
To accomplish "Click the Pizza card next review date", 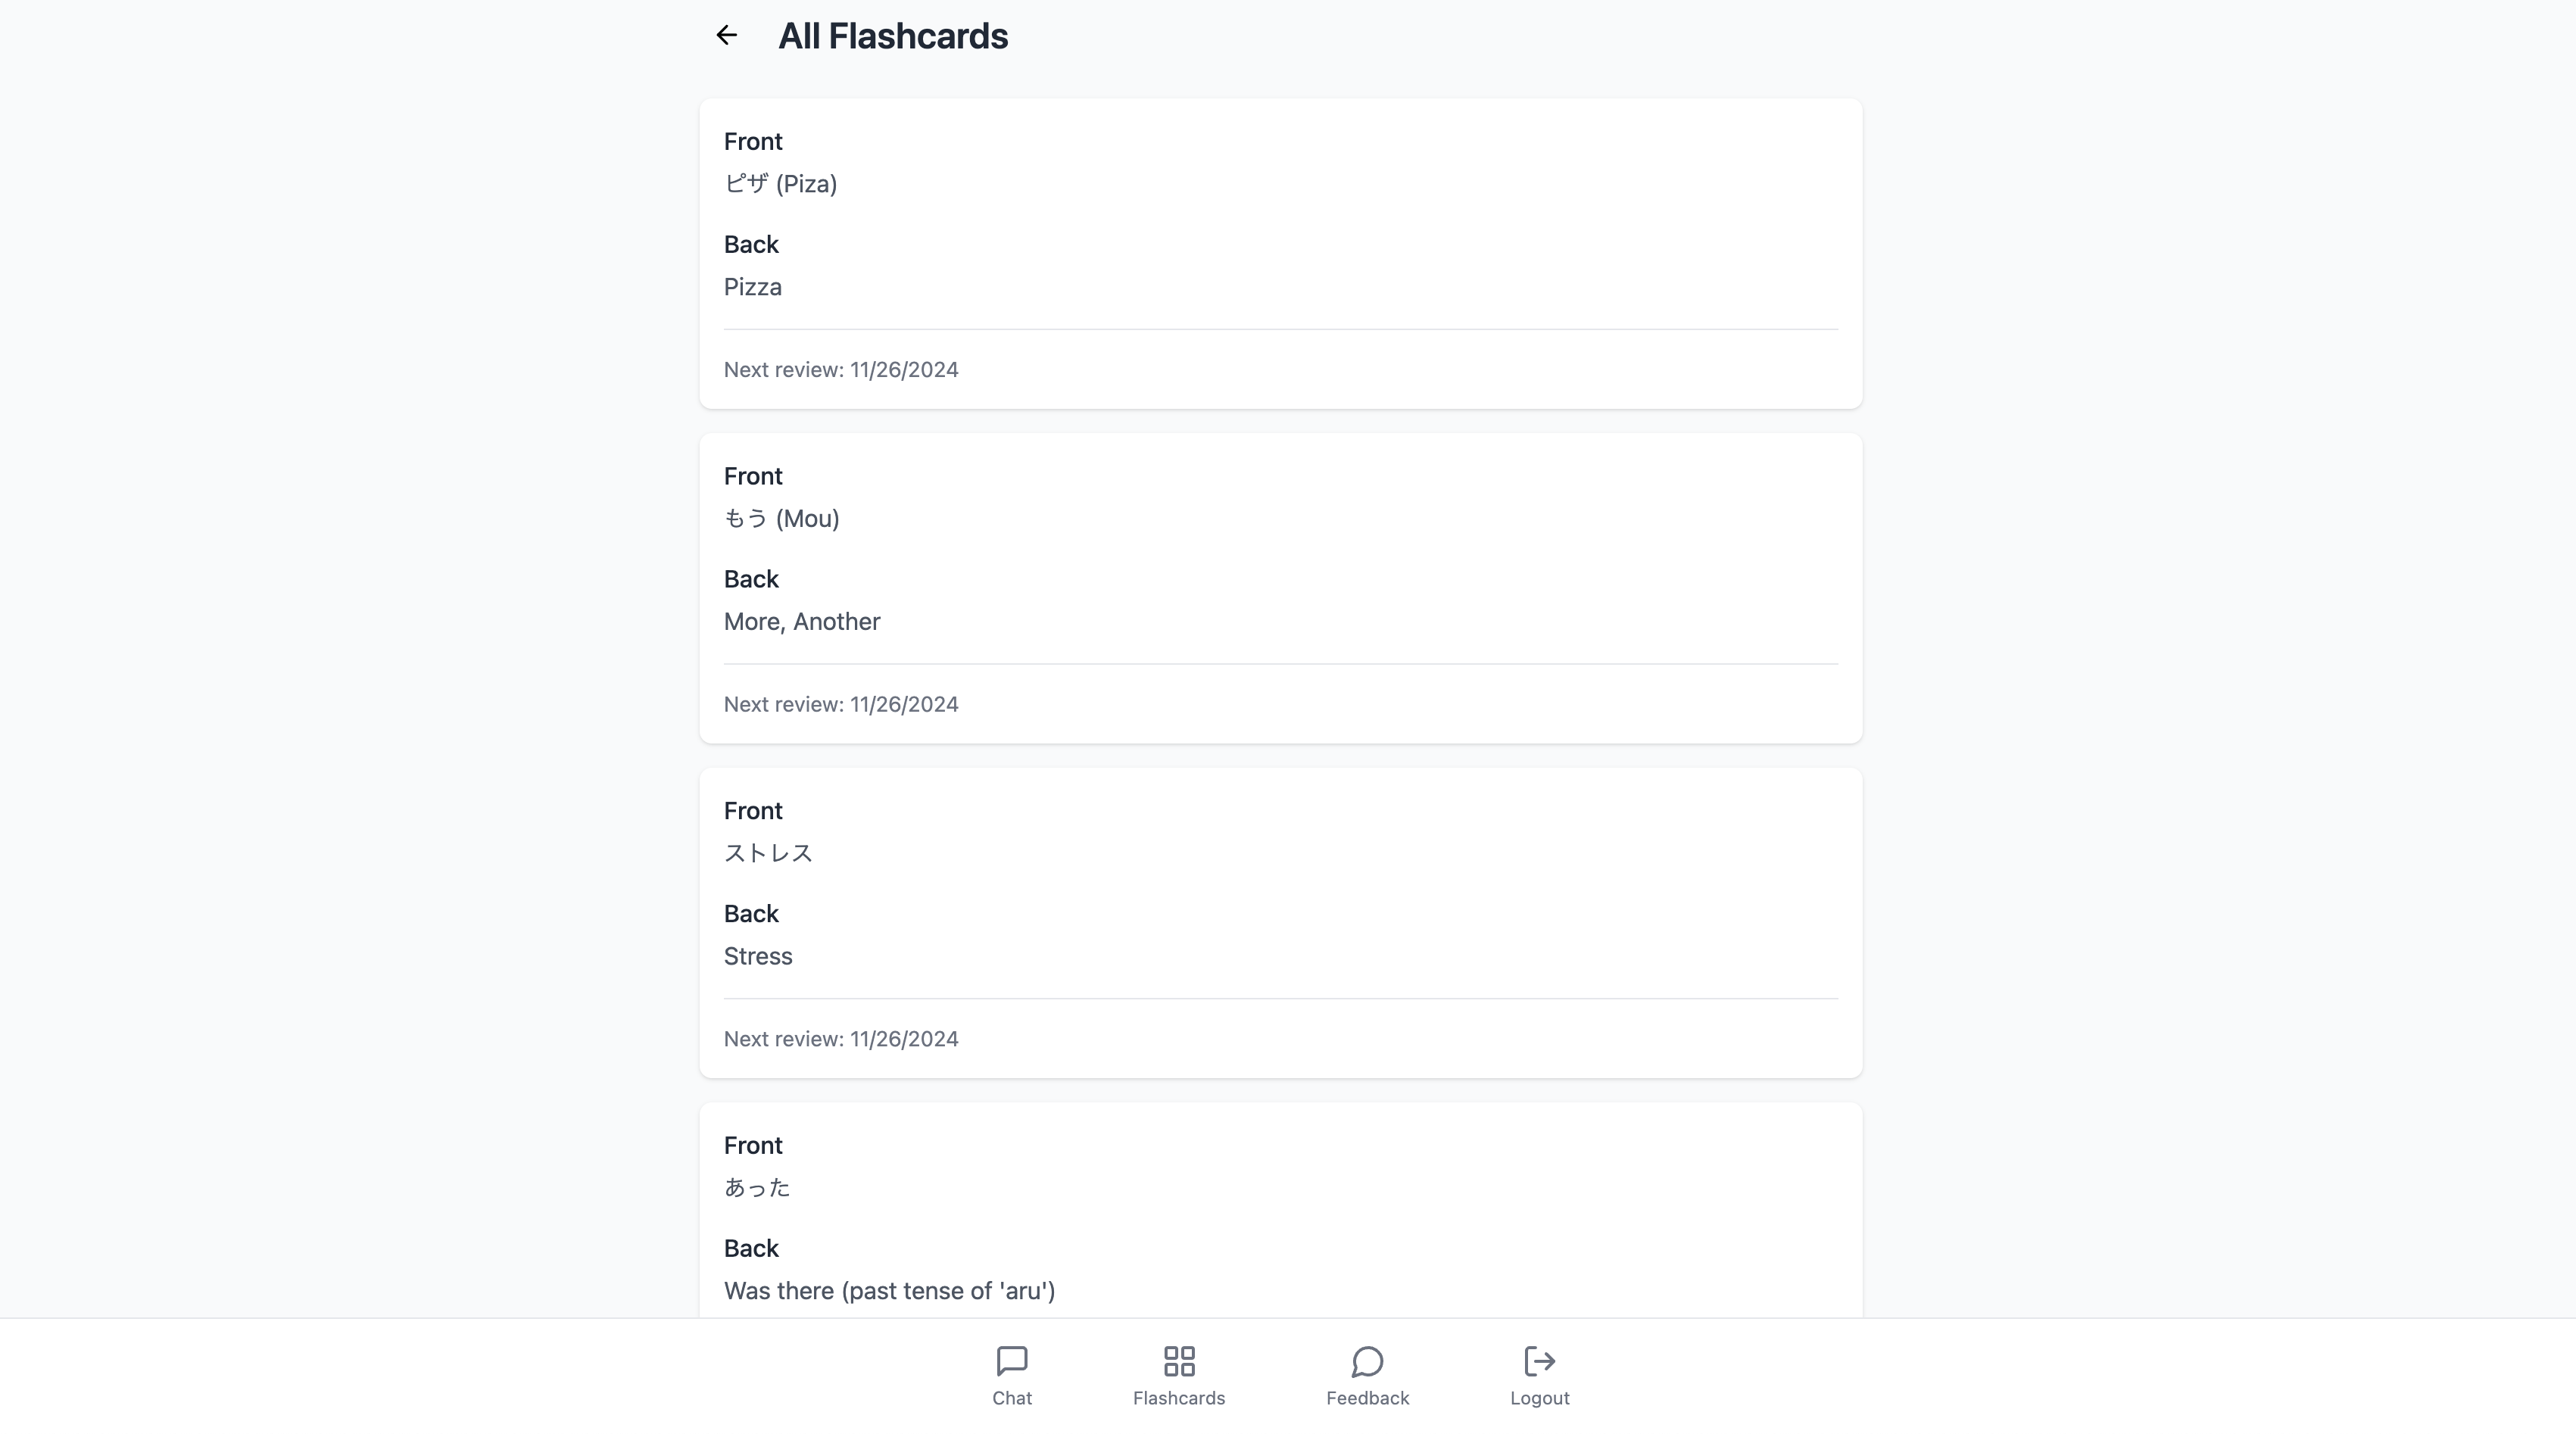I will pyautogui.click(x=840, y=370).
